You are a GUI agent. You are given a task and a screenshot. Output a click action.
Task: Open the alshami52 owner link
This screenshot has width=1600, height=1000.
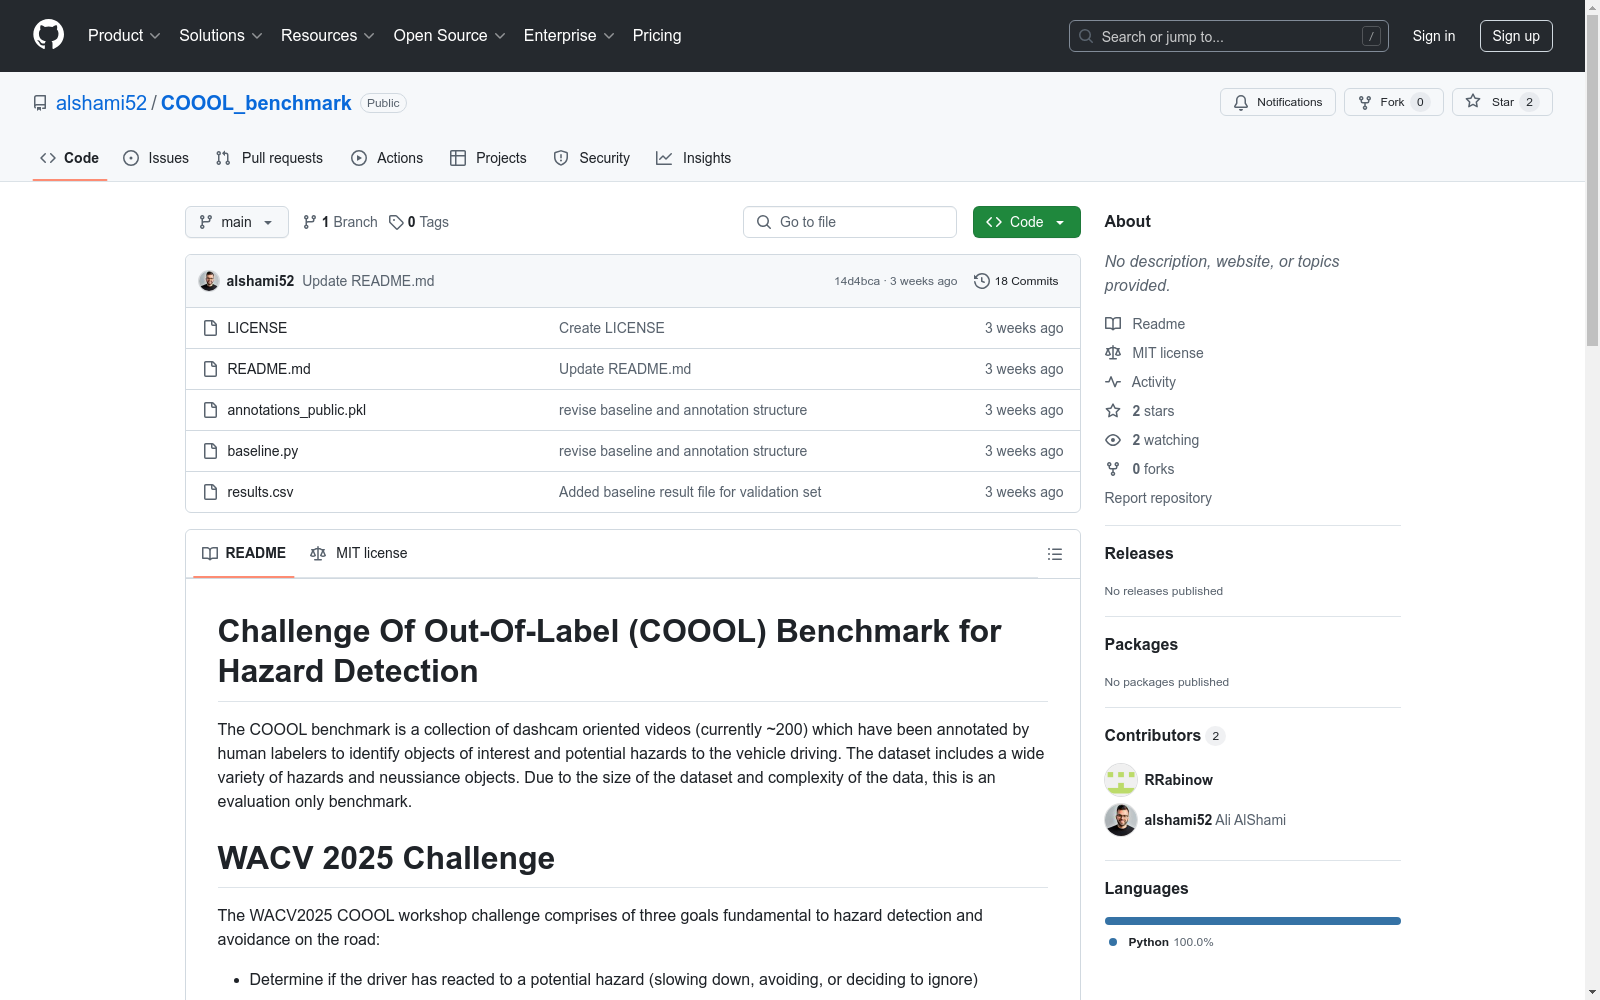click(101, 103)
